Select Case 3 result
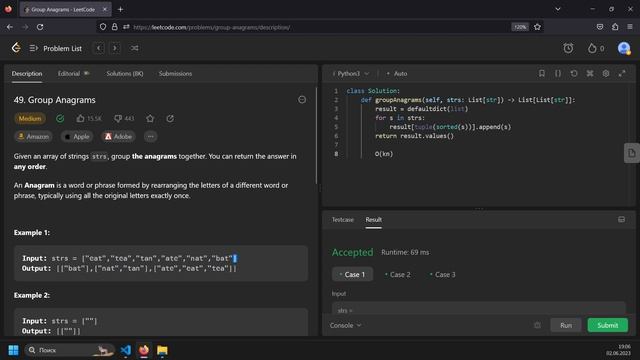The height and width of the screenshot is (360, 640). pos(443,274)
